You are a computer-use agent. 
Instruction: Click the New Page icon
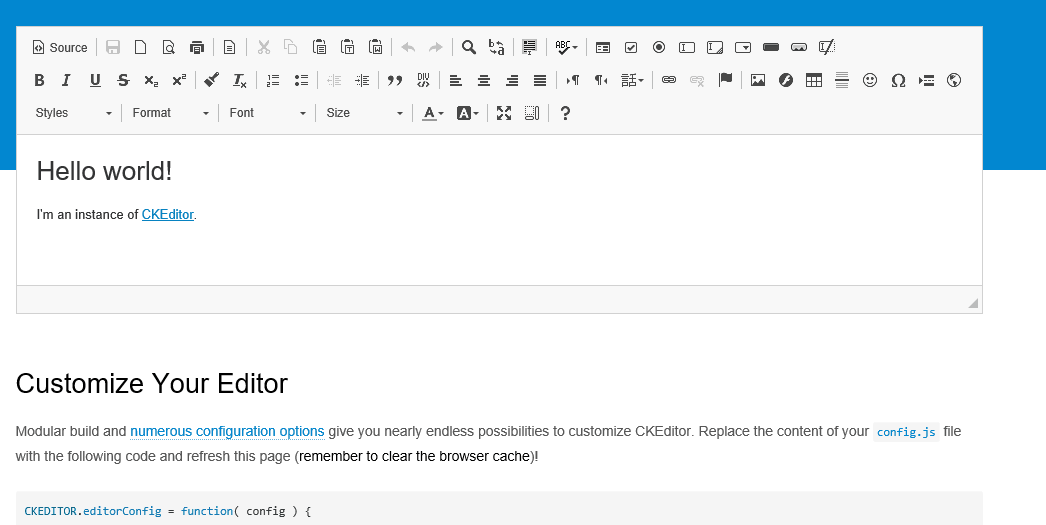(x=141, y=47)
